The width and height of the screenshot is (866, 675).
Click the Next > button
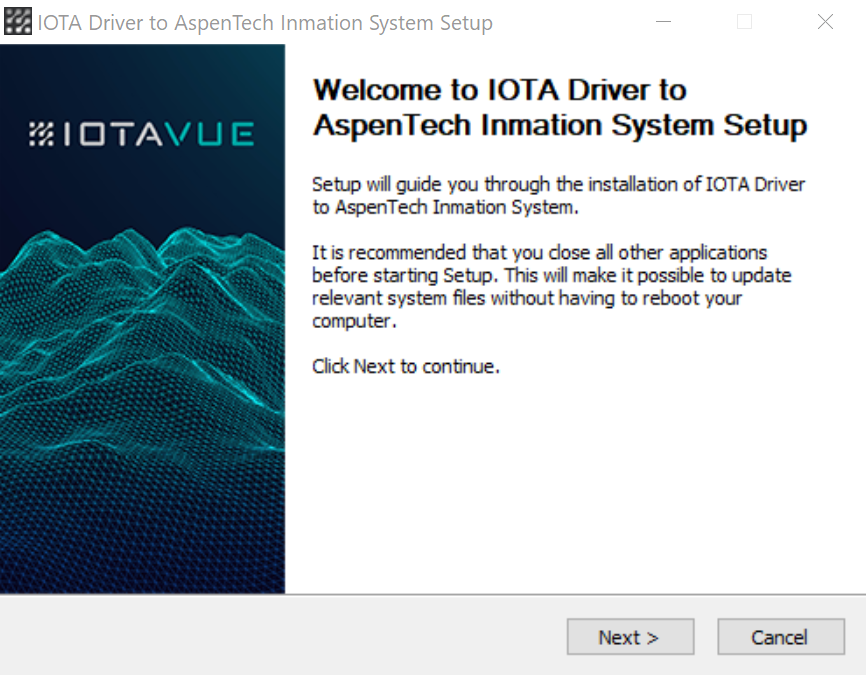[630, 637]
